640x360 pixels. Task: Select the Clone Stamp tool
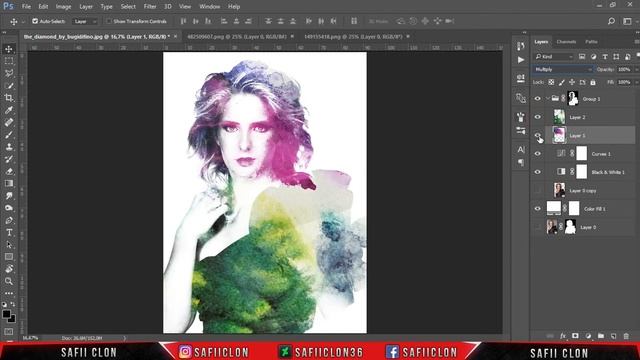[9, 147]
